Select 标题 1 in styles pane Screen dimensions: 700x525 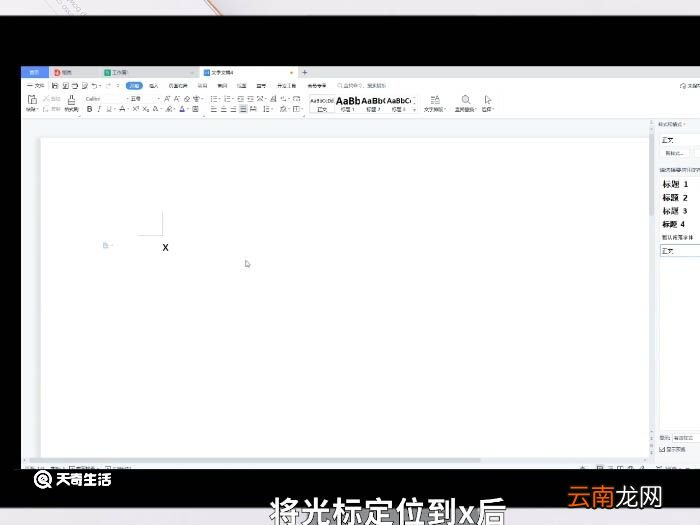[x=675, y=184]
